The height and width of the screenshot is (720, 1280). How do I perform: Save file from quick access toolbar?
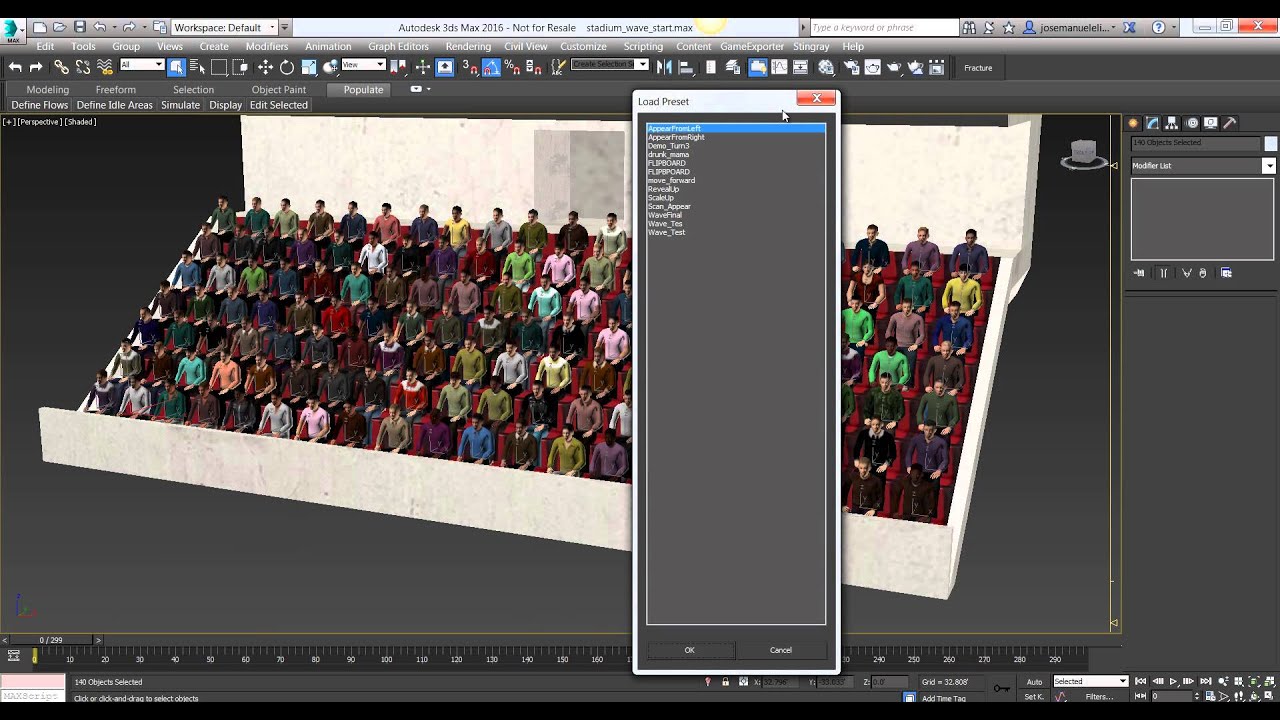pos(80,27)
